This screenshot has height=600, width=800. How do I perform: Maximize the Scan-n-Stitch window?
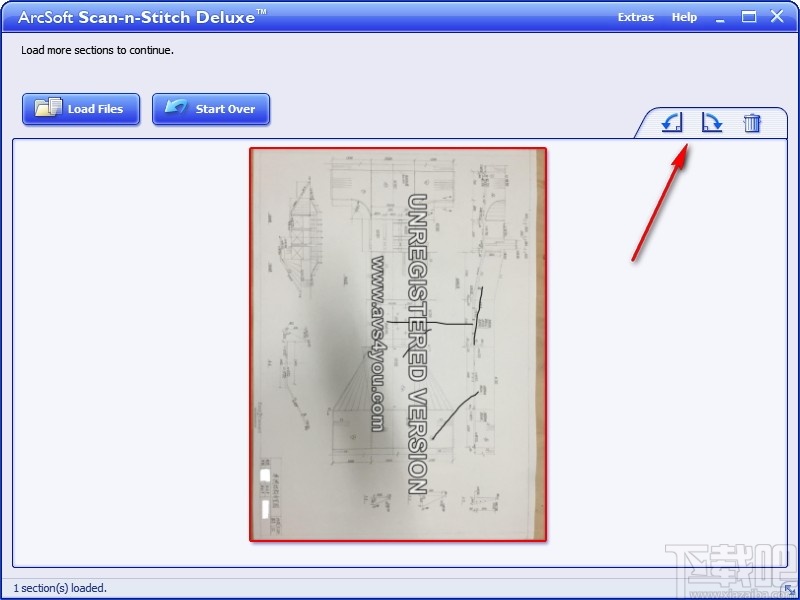coord(748,17)
